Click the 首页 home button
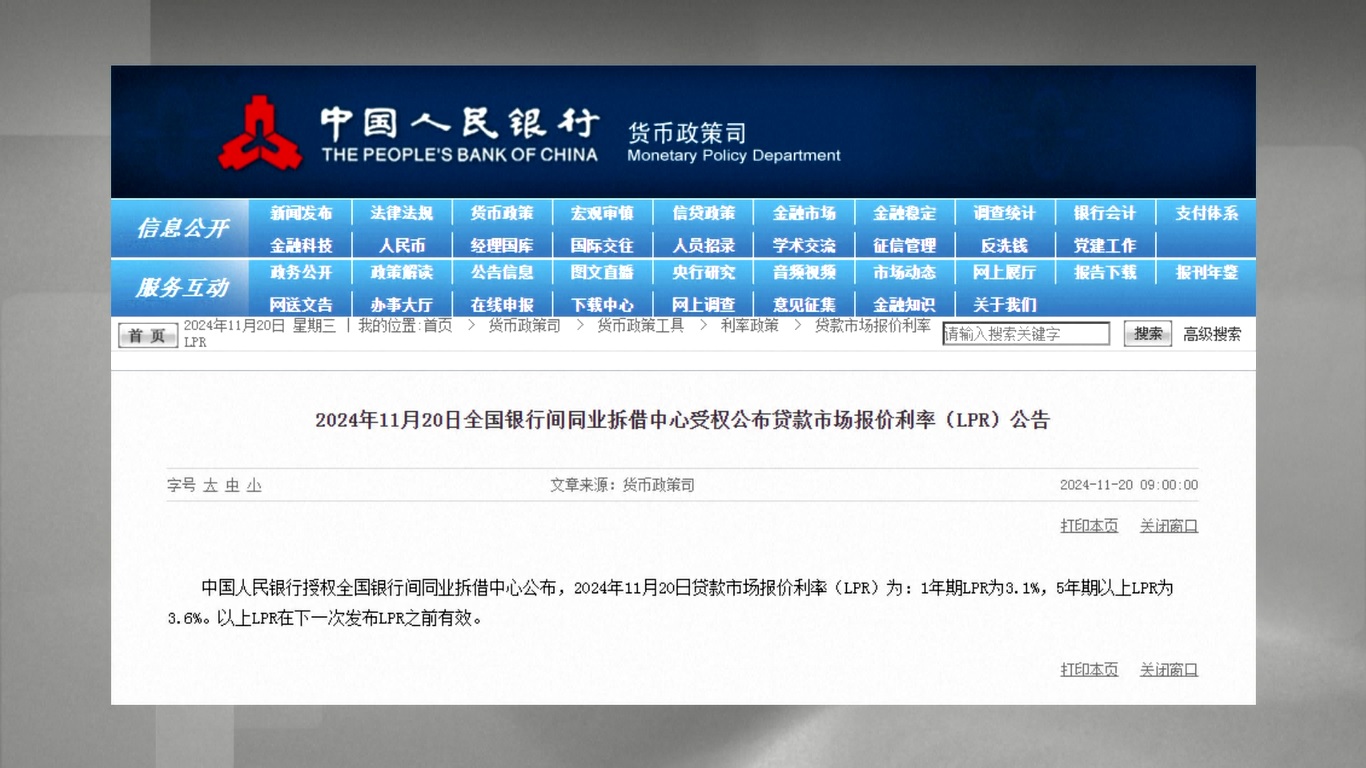1366x768 pixels. point(147,335)
